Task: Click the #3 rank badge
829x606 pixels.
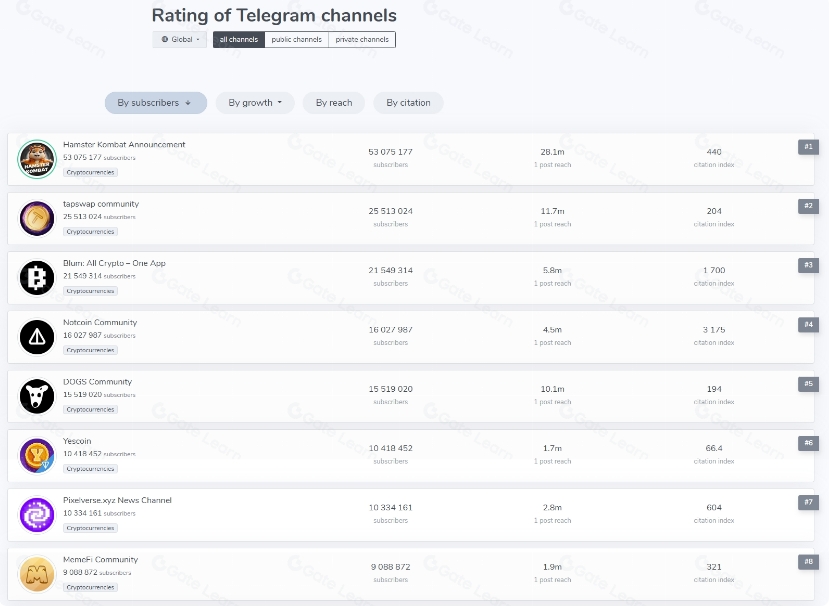Action: 808,265
